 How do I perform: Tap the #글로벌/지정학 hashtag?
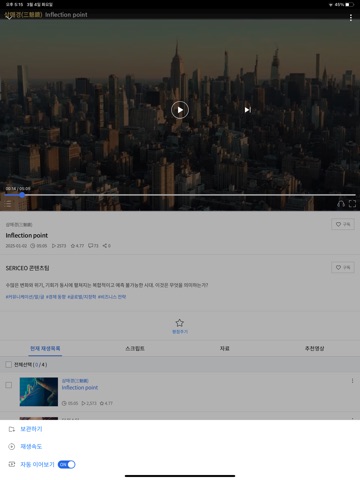click(x=82, y=297)
